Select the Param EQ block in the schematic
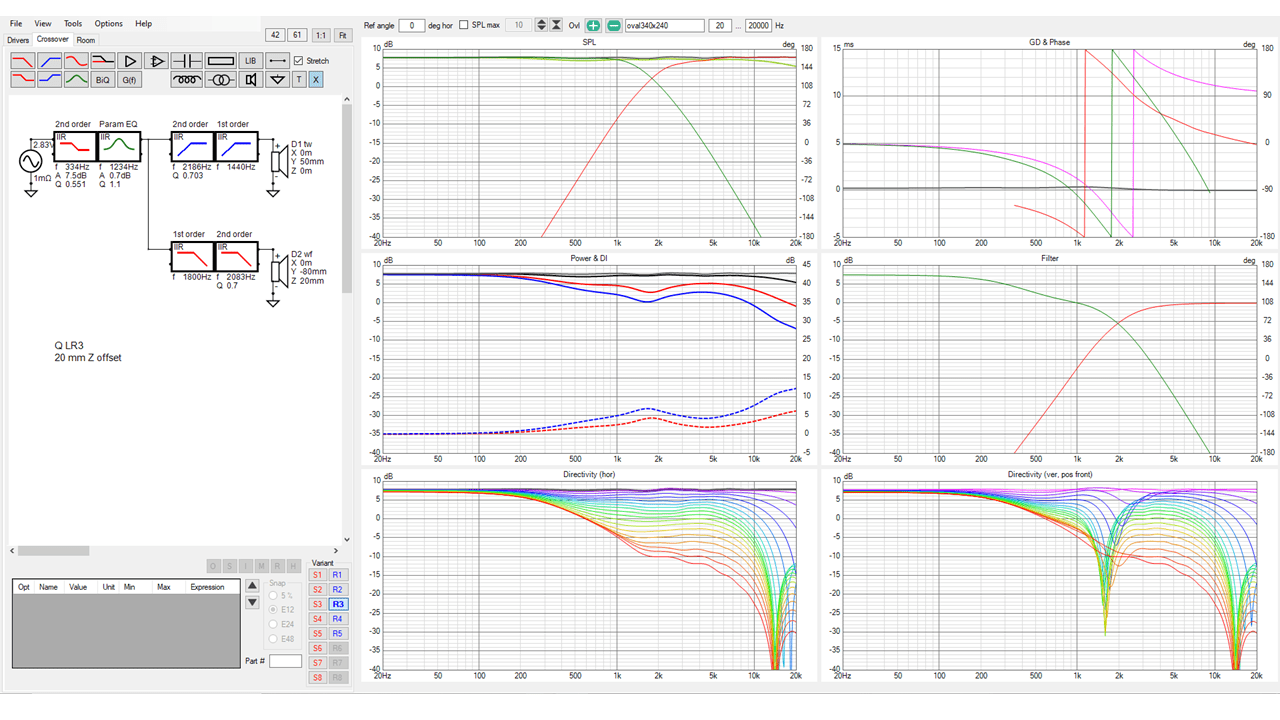Image resolution: width=1280 pixels, height=720 pixels. pyautogui.click(x=119, y=146)
